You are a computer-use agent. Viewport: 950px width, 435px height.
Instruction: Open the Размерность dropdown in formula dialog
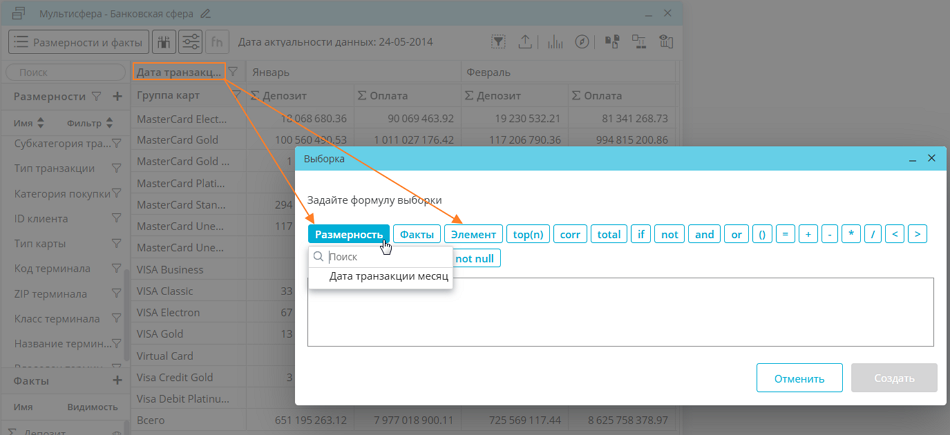pos(348,234)
